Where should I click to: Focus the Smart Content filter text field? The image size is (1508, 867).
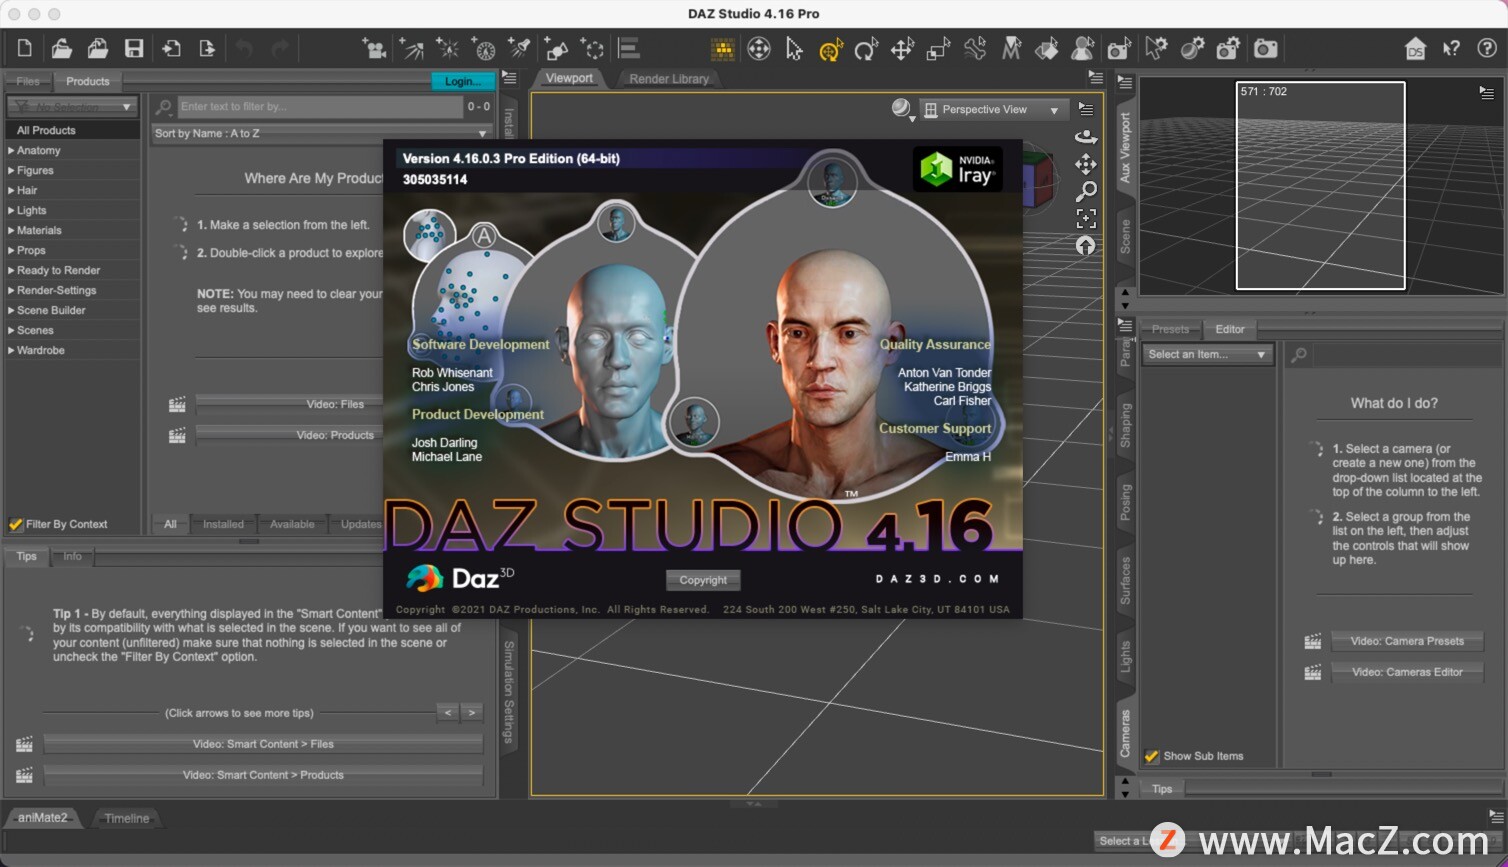pyautogui.click(x=321, y=106)
